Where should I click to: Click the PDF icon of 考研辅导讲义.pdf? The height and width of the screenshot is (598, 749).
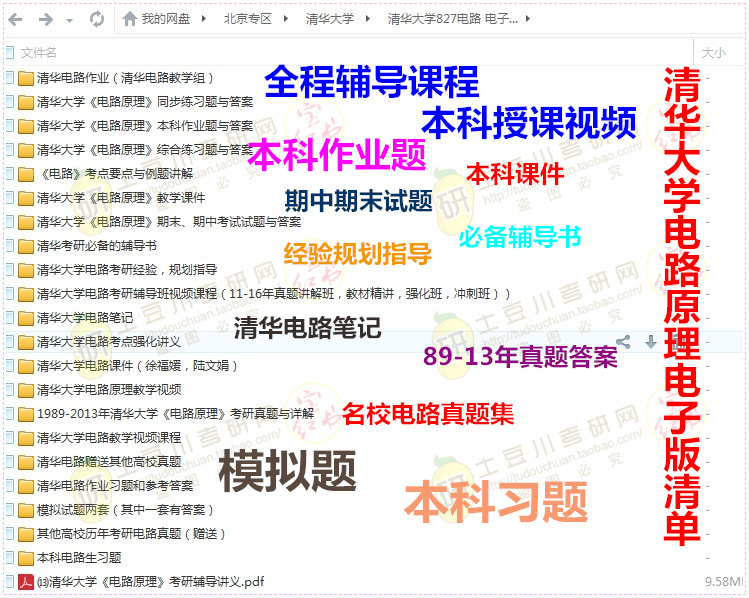point(26,582)
